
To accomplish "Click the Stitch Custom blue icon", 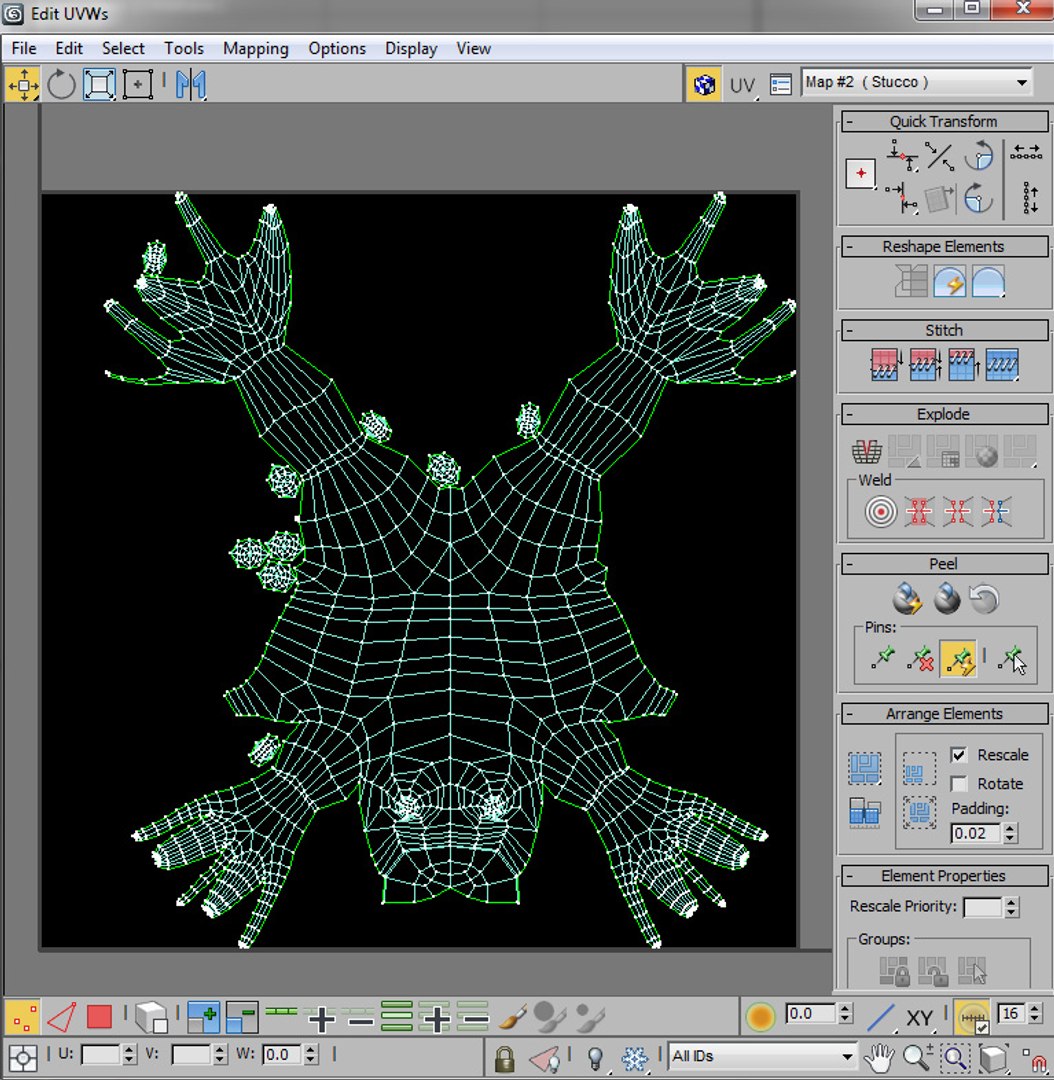I will coord(1002,364).
